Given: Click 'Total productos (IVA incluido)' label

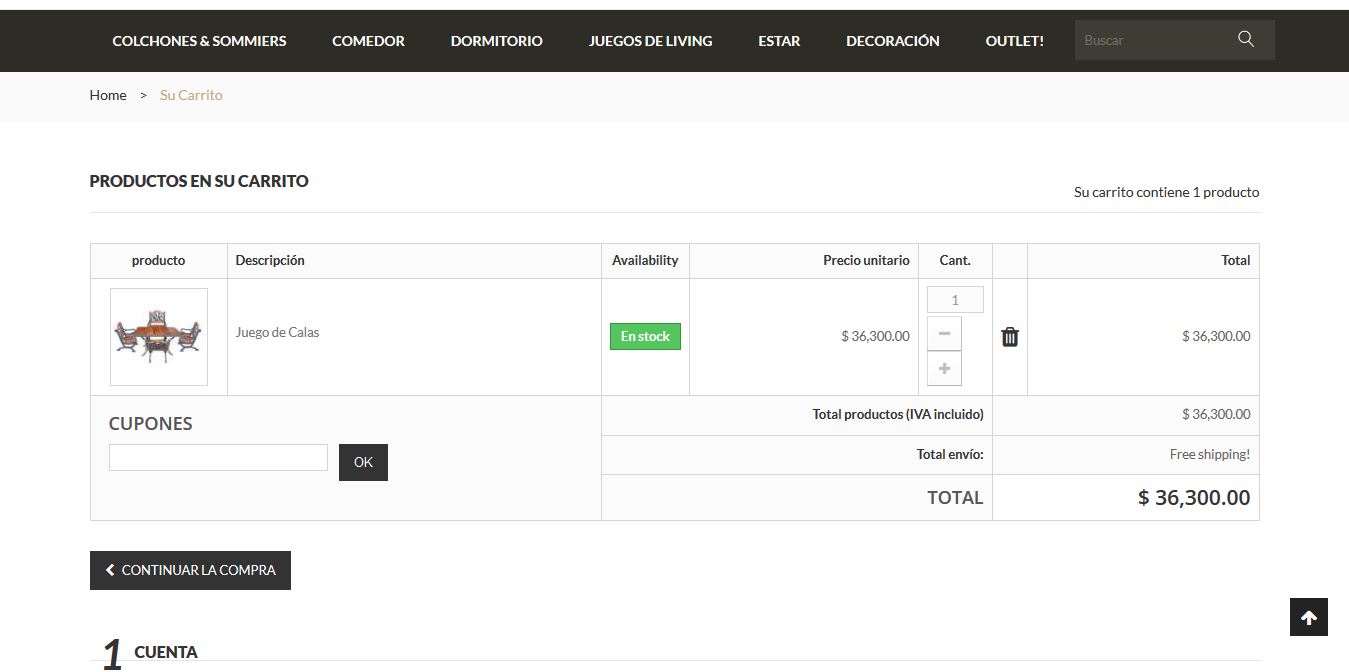Looking at the screenshot, I should 898,414.
